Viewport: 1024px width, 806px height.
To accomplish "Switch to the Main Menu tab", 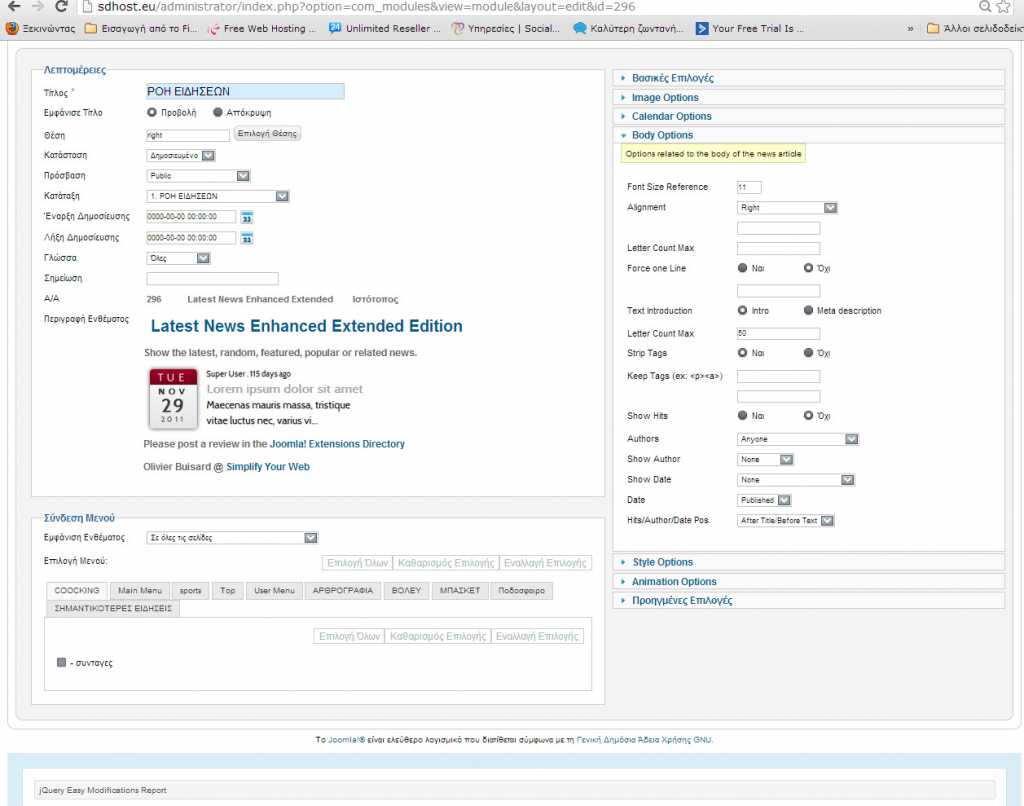I will coord(139,591).
